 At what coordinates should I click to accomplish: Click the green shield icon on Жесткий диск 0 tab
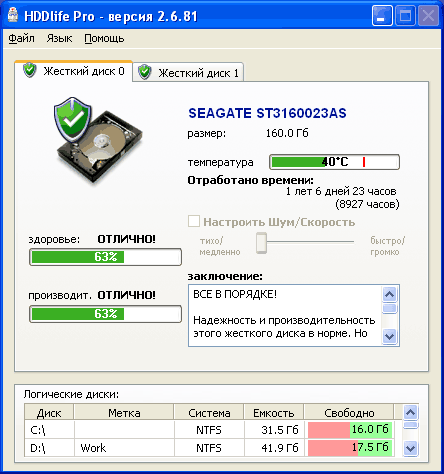tap(30, 70)
